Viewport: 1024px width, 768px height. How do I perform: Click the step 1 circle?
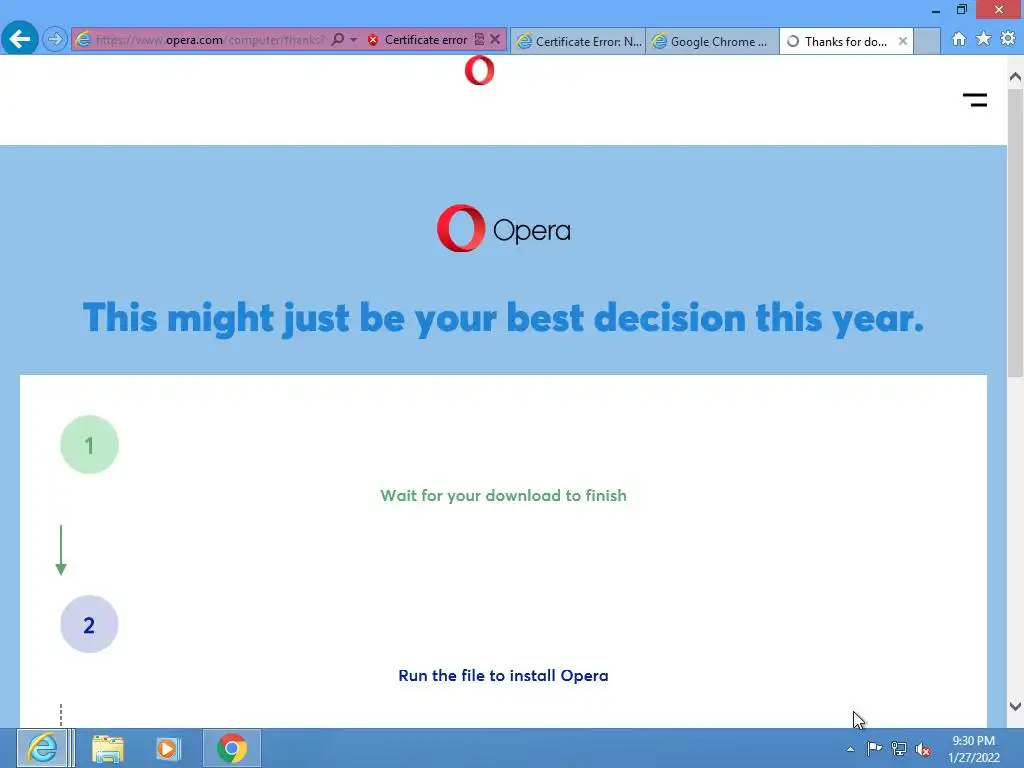coord(89,445)
